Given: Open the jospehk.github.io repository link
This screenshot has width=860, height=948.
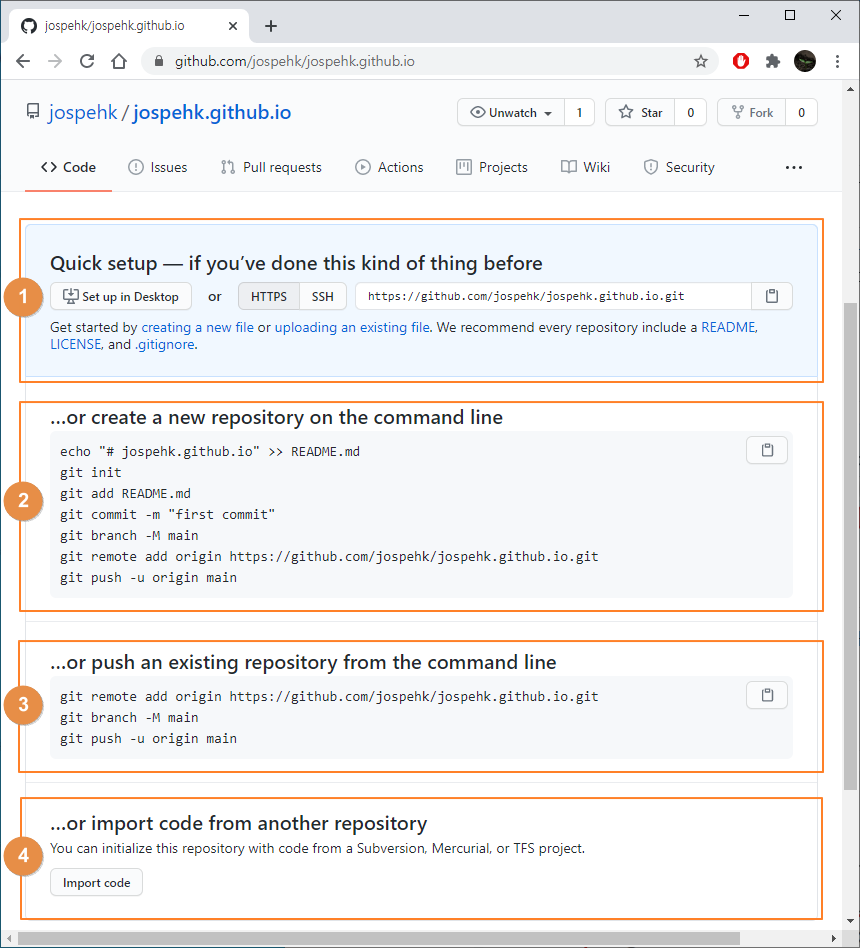Looking at the screenshot, I should pyautogui.click(x=212, y=112).
